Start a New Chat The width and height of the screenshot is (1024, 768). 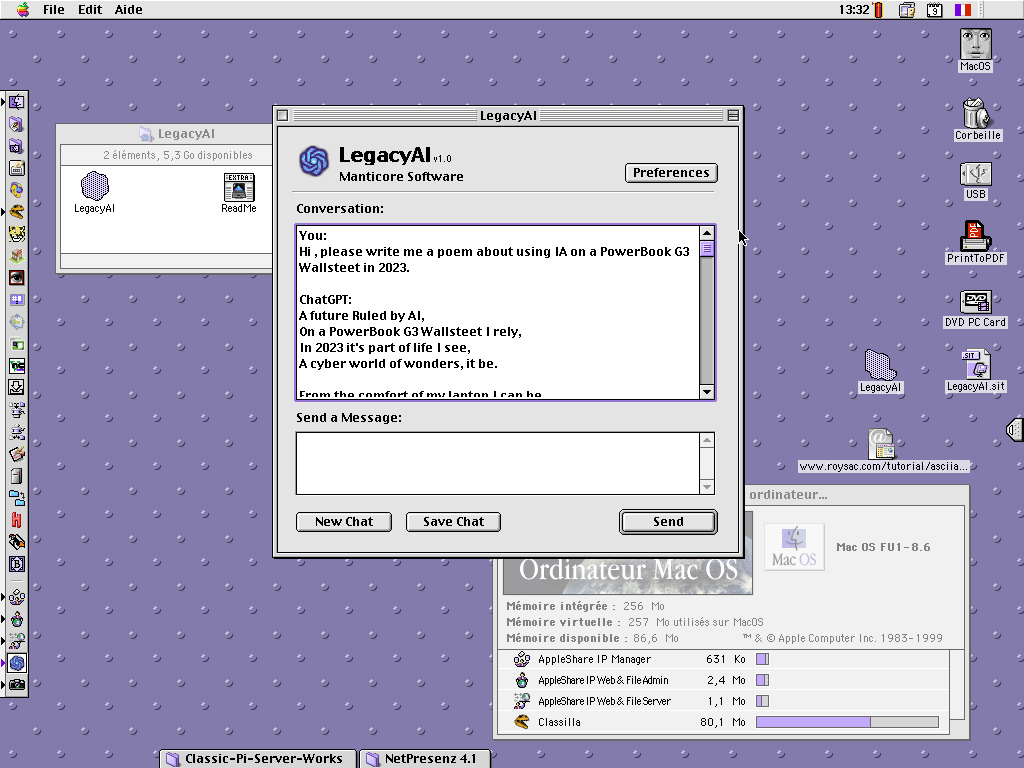pos(344,522)
